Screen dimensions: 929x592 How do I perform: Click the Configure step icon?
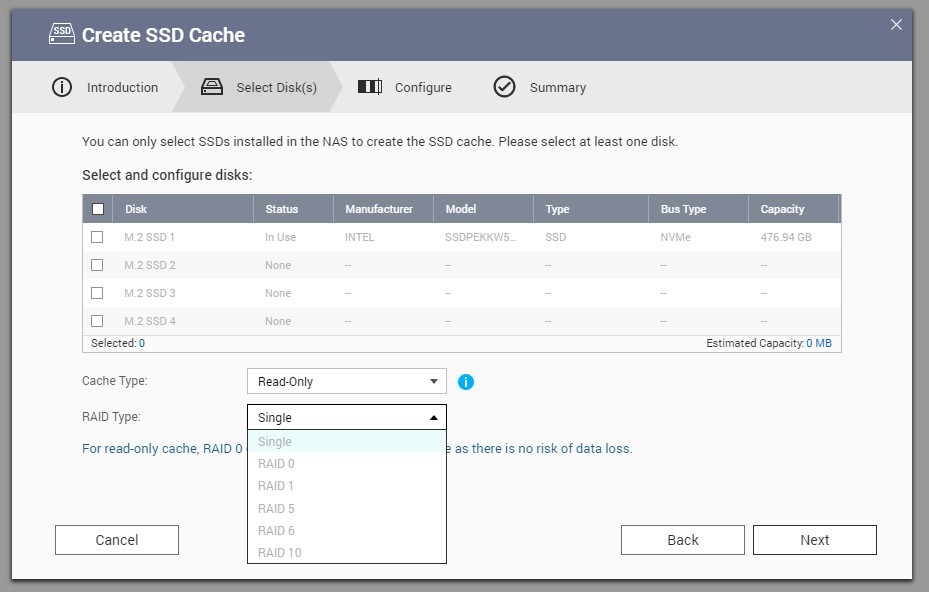[370, 87]
